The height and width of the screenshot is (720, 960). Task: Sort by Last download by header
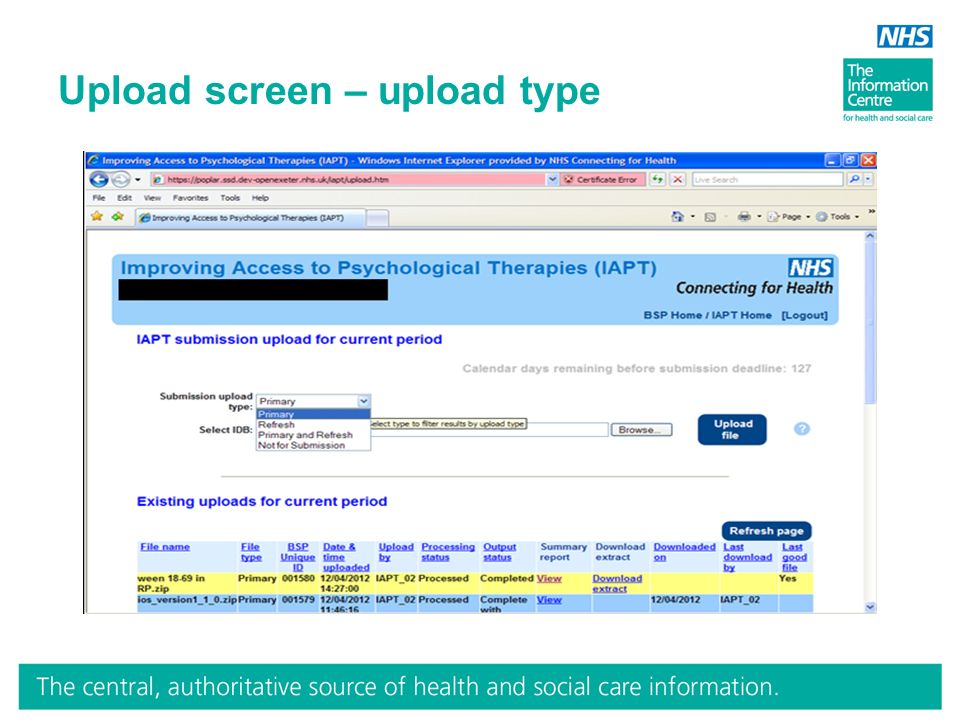[x=747, y=557]
